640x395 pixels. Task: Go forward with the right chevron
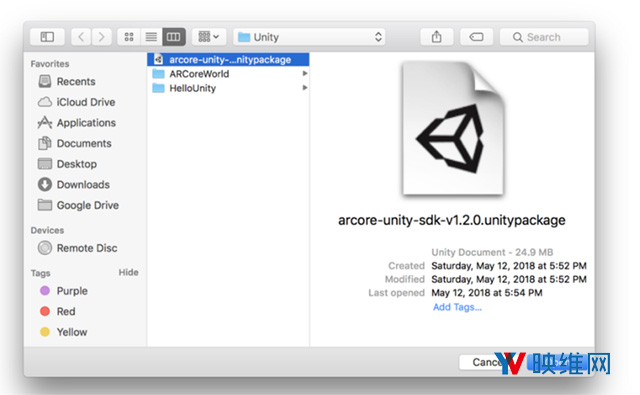101,37
